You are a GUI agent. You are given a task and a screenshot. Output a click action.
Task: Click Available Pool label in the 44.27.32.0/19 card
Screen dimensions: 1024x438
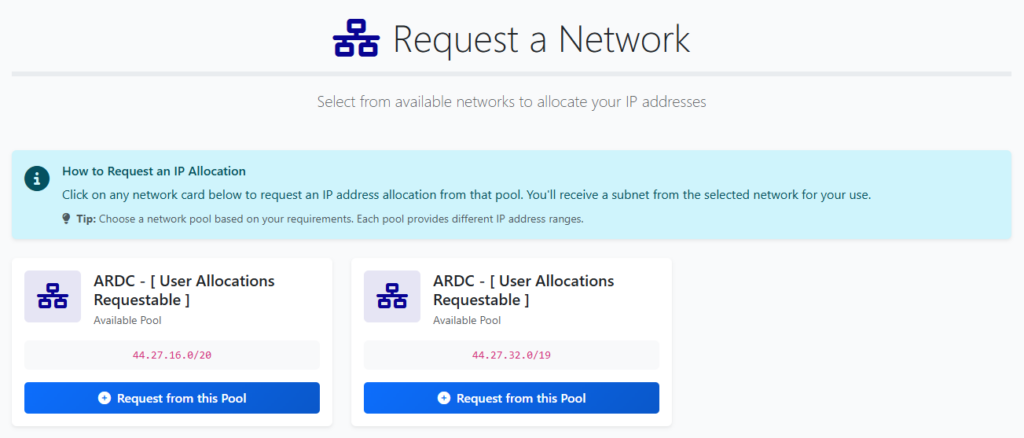tap(467, 321)
